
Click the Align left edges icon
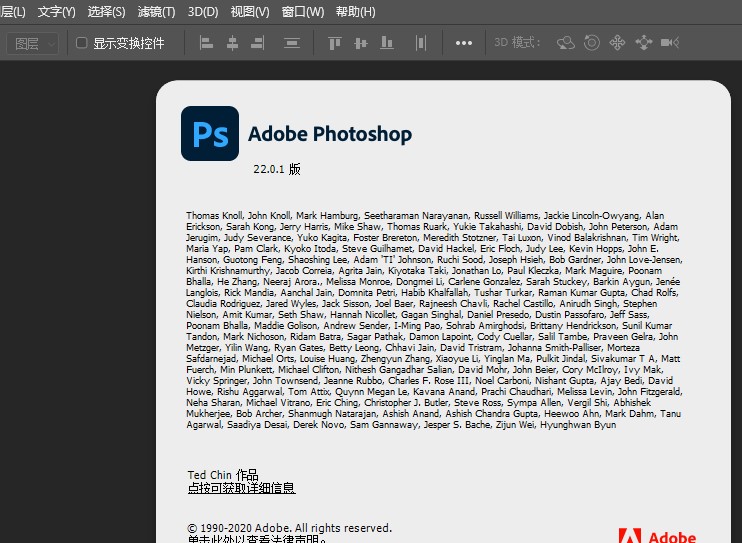click(207, 43)
